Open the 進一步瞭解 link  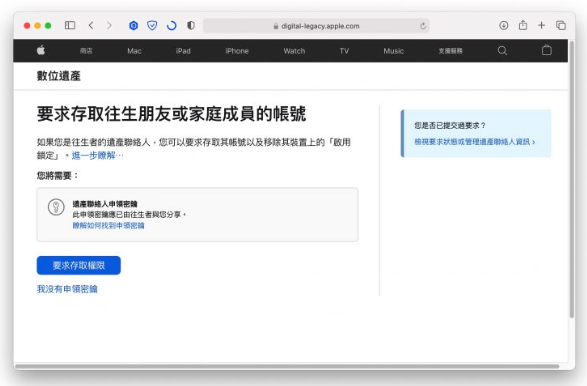click(98, 155)
